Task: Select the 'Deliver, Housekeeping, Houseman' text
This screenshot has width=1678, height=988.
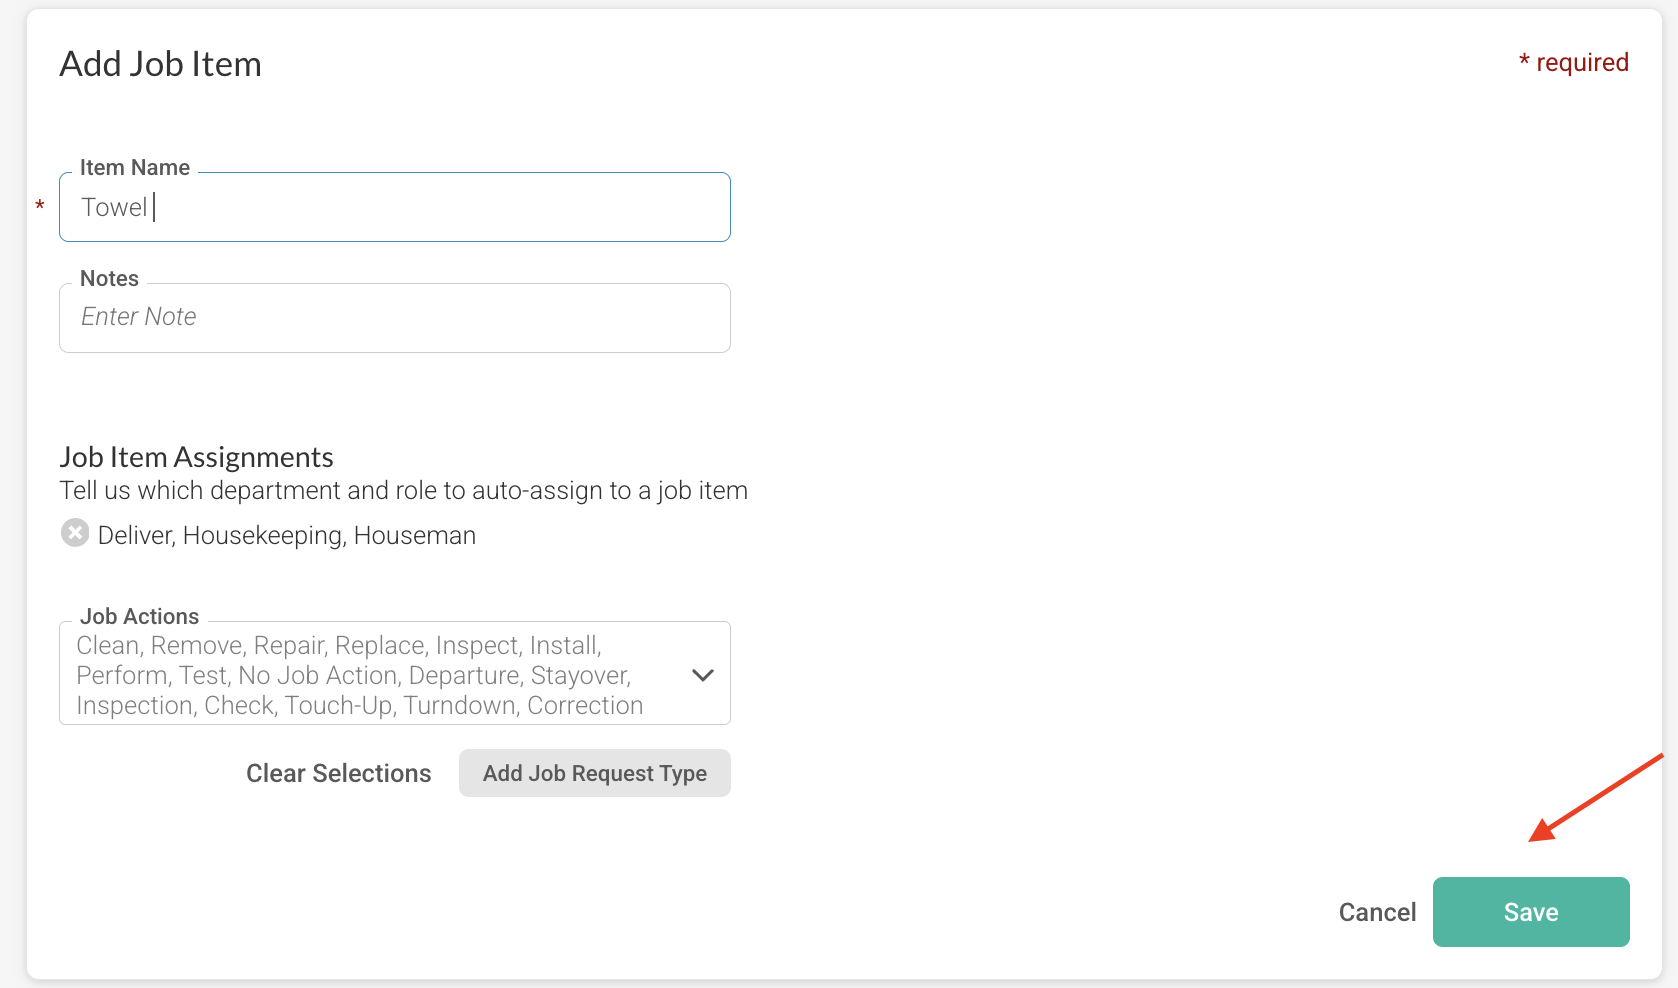Action: [x=287, y=536]
